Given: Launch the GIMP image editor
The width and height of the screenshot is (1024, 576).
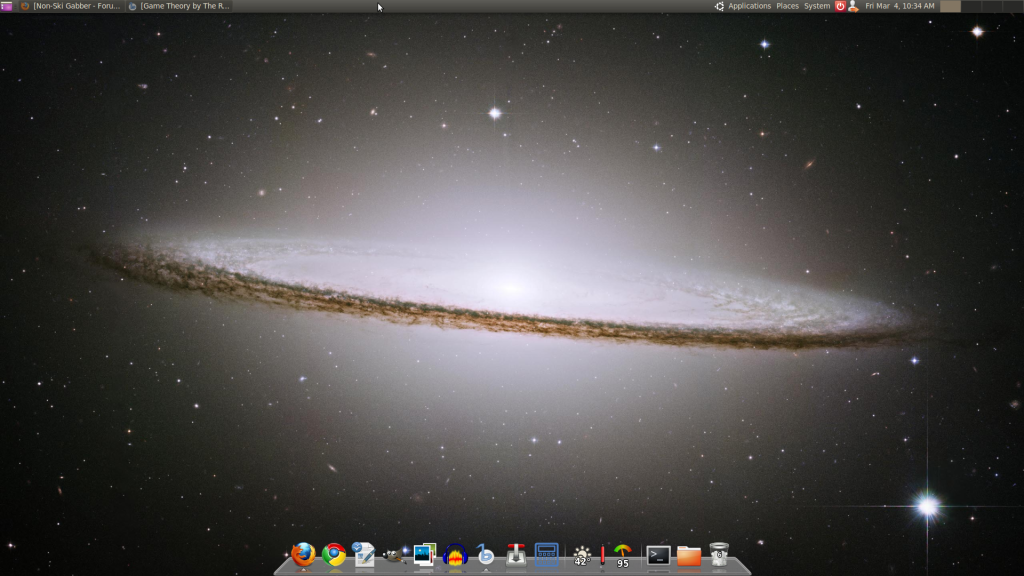Looking at the screenshot, I should pyautogui.click(x=393, y=557).
